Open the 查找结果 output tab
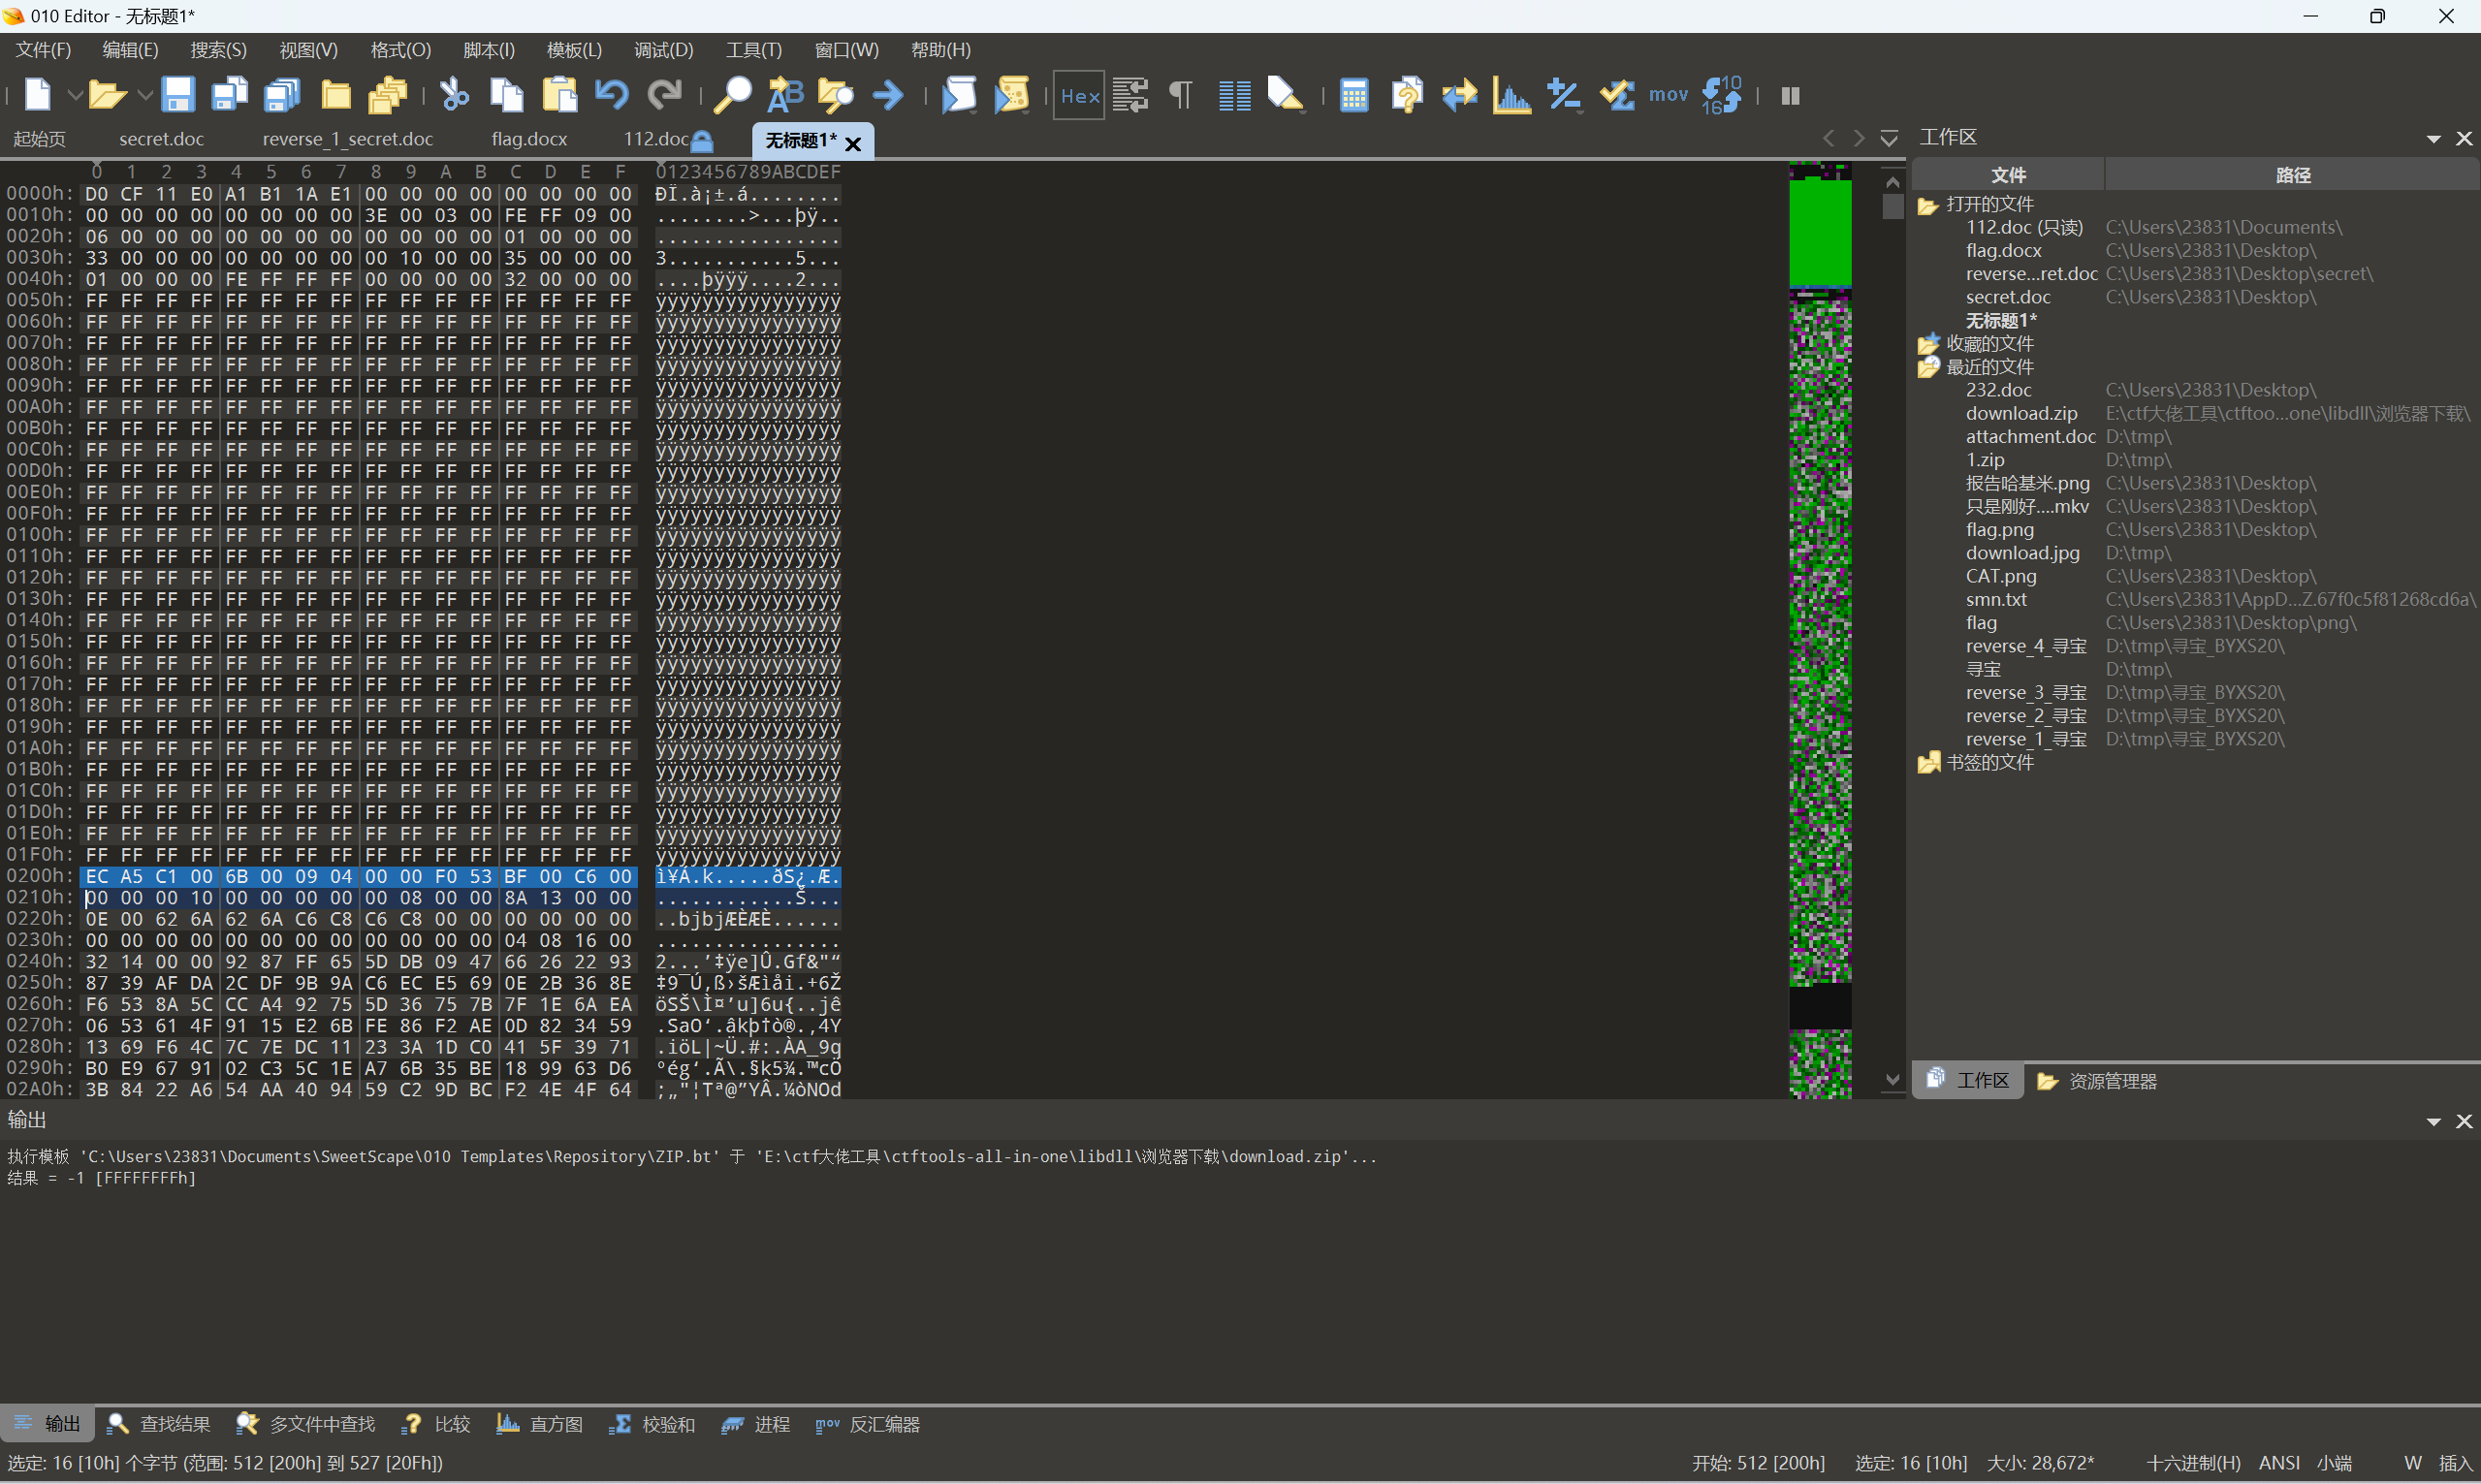2481x1484 pixels. (159, 1424)
